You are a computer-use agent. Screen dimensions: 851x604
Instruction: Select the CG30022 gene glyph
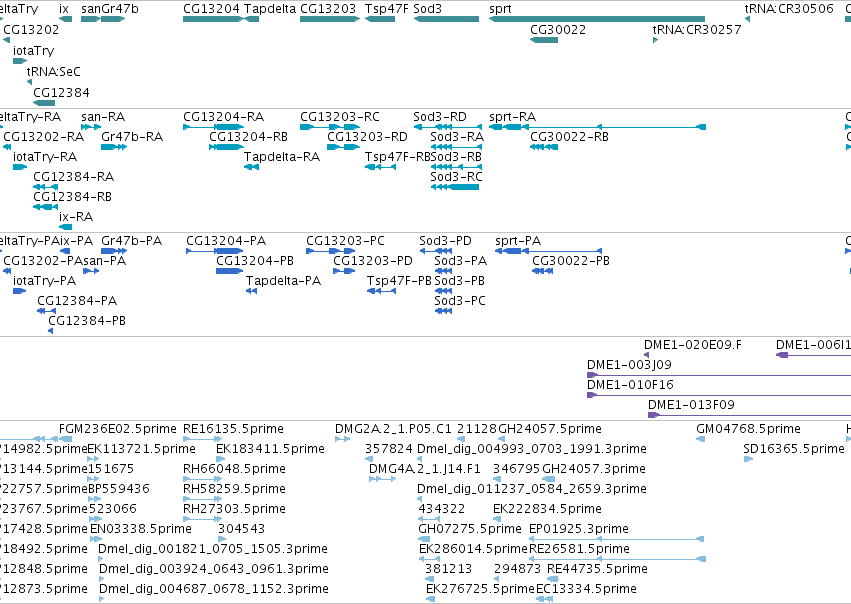tap(544, 40)
